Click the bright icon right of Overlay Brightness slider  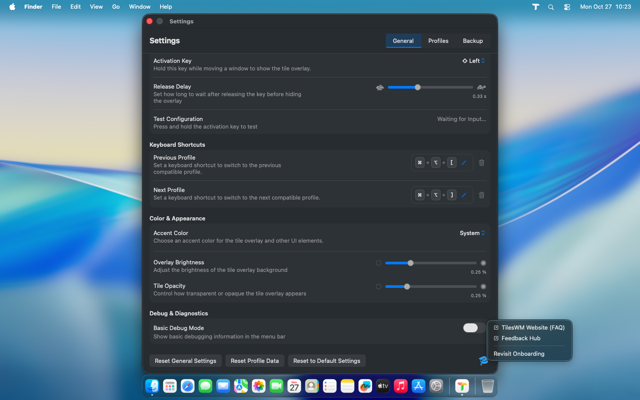[x=483, y=263]
